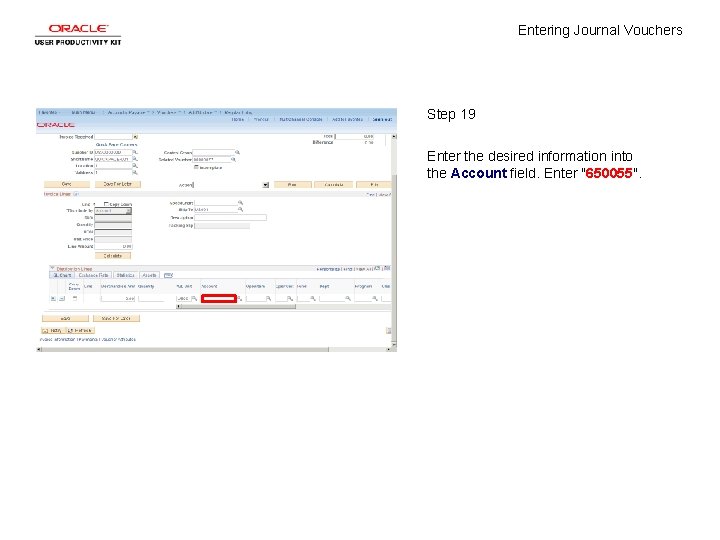
Task: Click the Account input field
Action: (219, 298)
